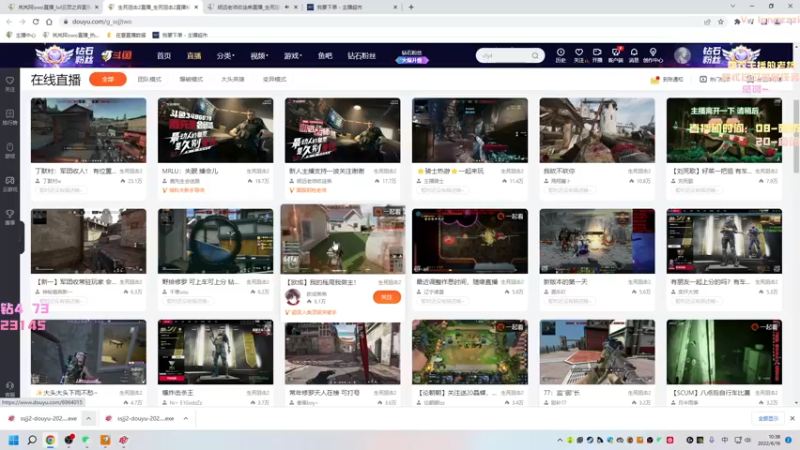Open 游戏 mouse icon in left sidebar
The image size is (800, 450).
tap(10, 150)
